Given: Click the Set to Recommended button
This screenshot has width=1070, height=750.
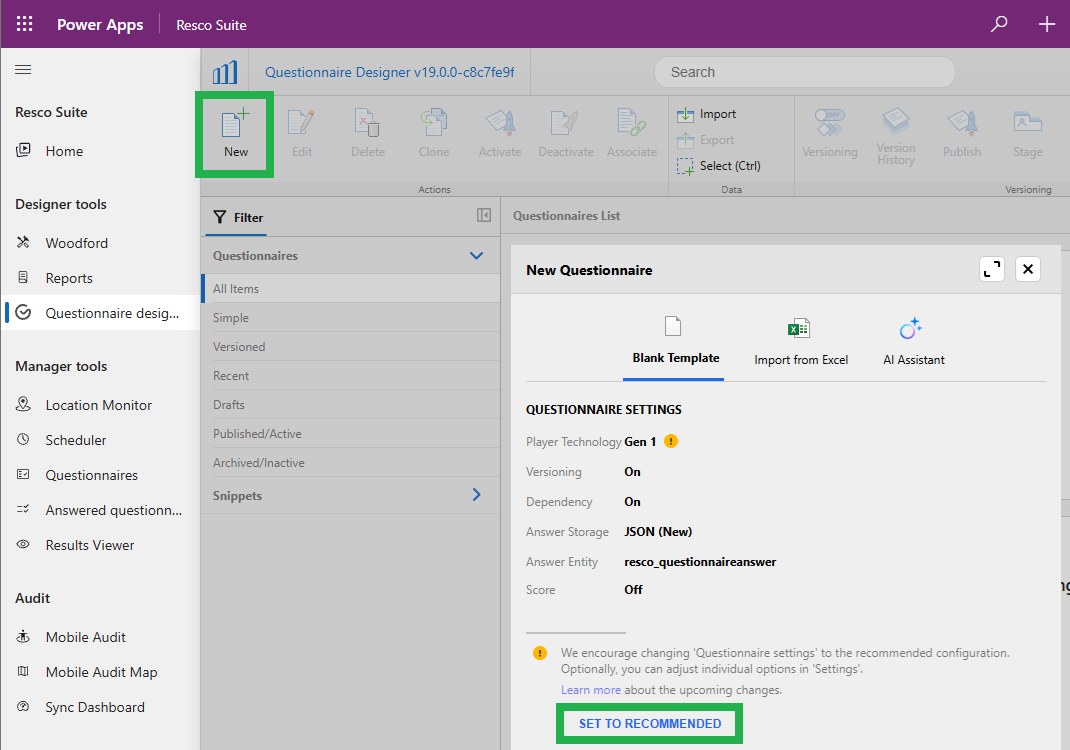Looking at the screenshot, I should (649, 724).
